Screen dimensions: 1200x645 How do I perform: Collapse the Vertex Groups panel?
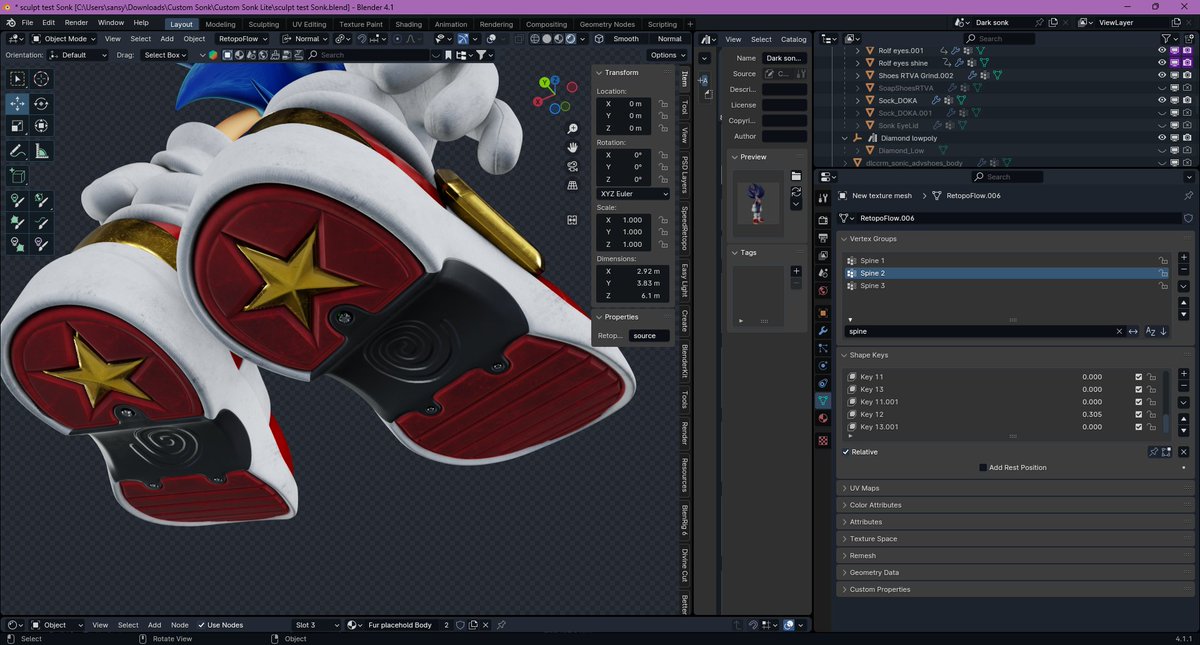pyautogui.click(x=872, y=239)
